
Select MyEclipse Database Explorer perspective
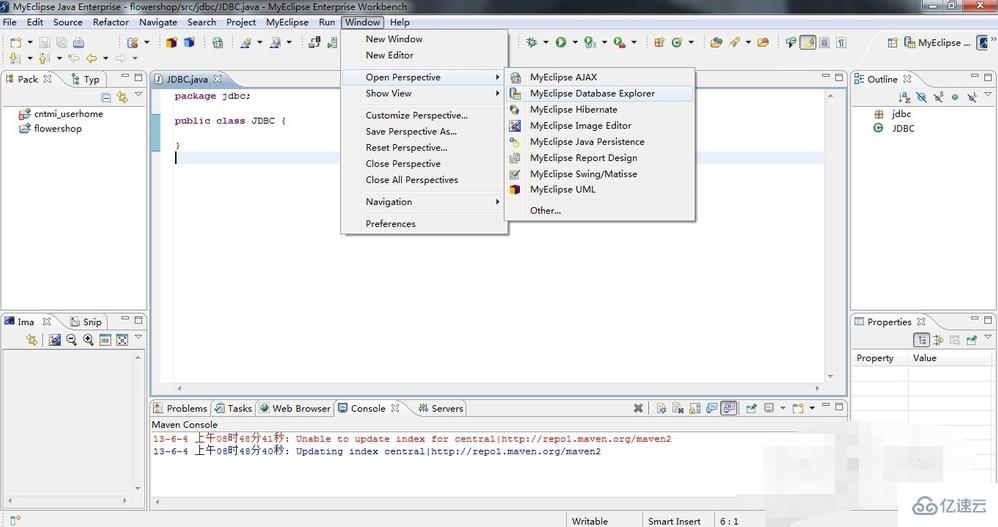[600, 93]
